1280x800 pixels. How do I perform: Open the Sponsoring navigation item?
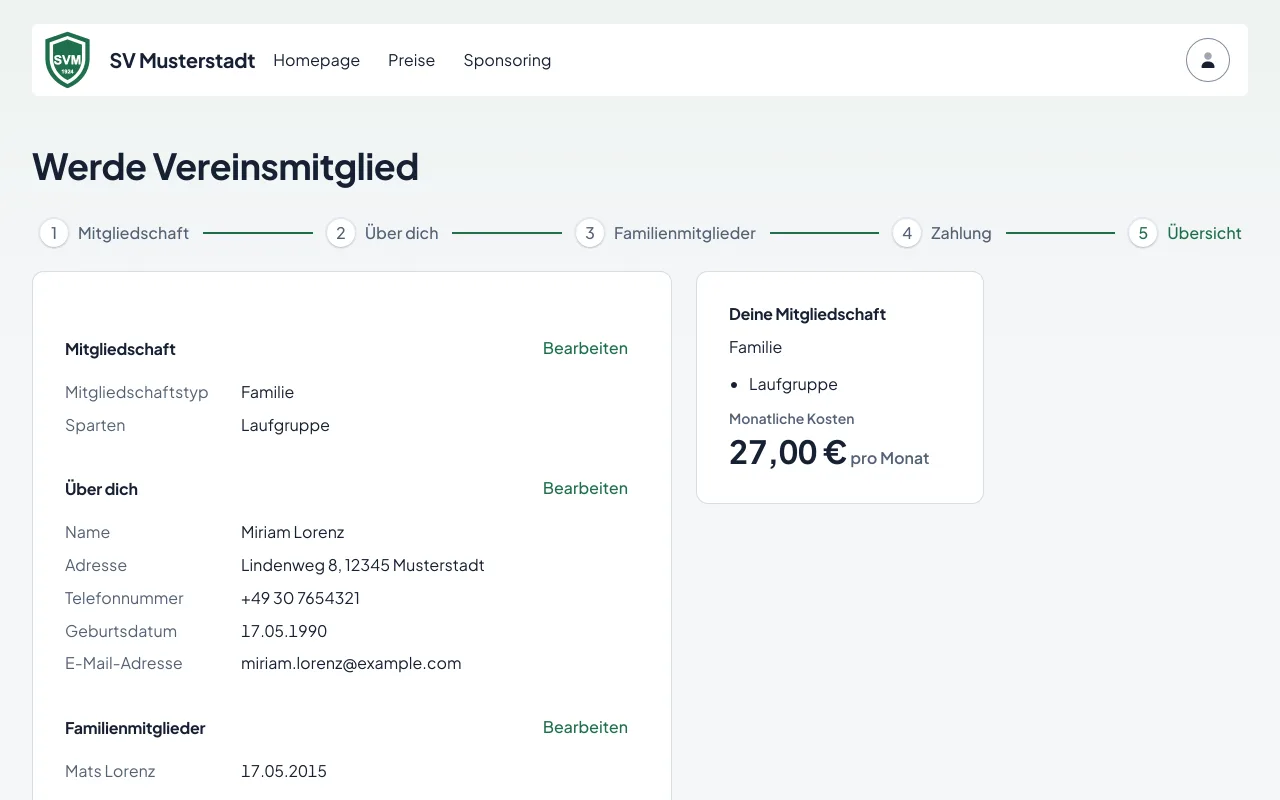507,61
